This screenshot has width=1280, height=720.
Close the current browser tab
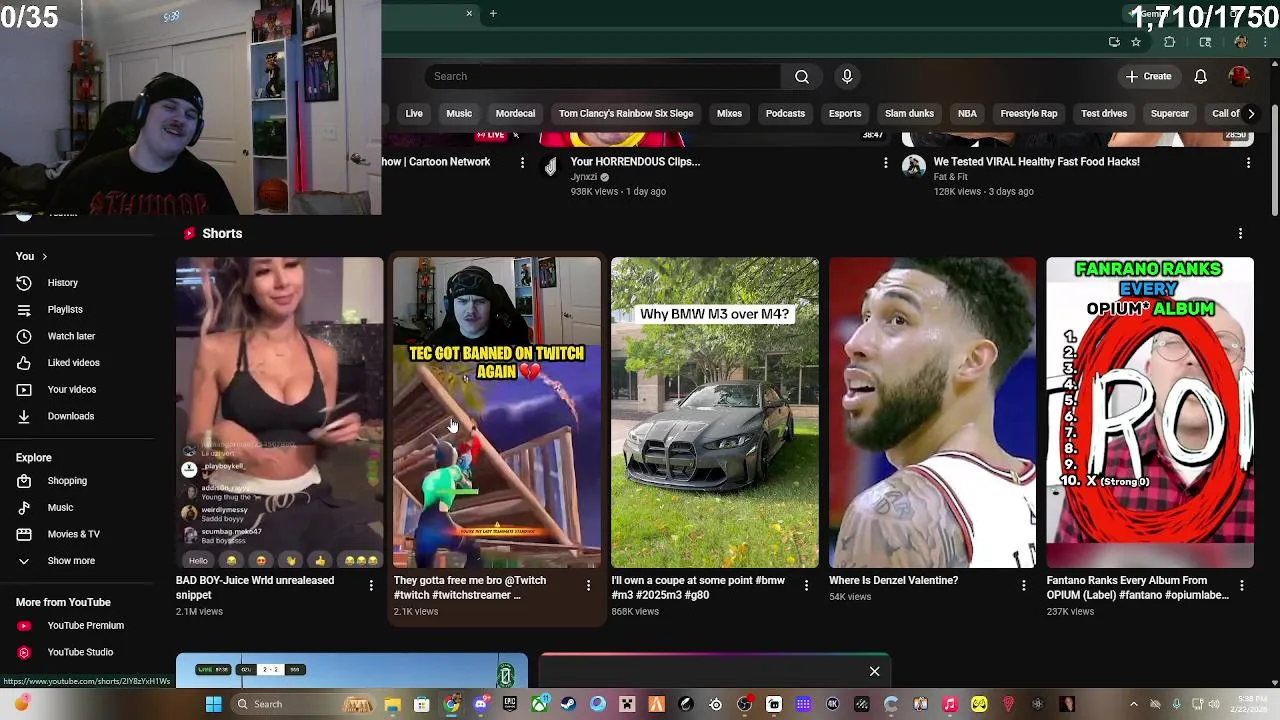(x=469, y=13)
